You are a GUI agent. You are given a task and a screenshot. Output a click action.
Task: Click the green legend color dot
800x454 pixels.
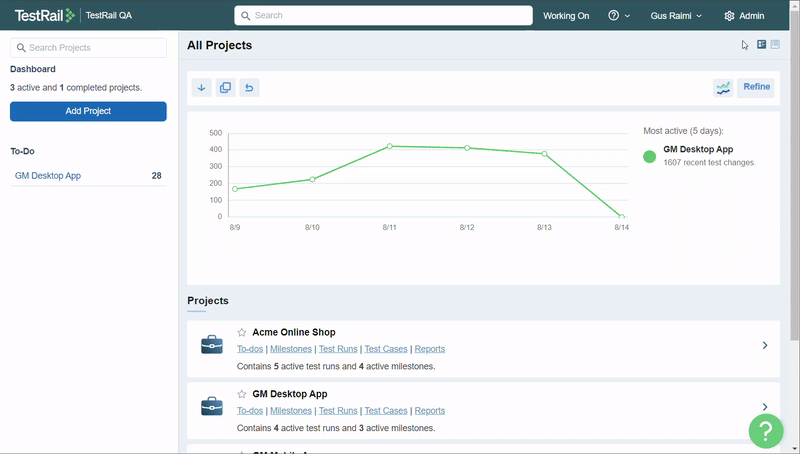click(x=649, y=157)
